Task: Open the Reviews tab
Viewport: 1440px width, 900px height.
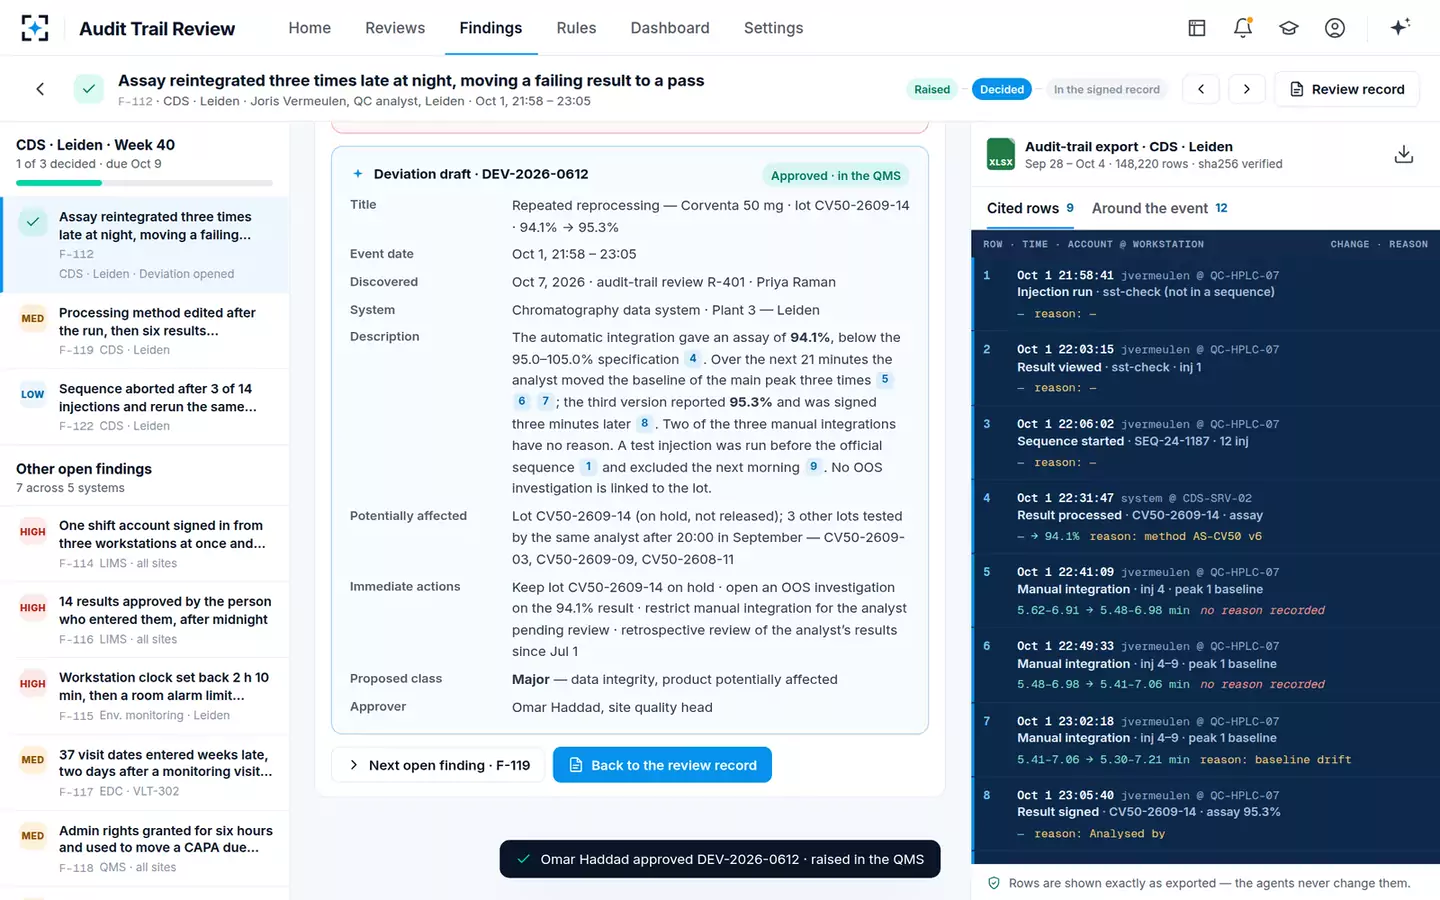Action: pyautogui.click(x=395, y=28)
